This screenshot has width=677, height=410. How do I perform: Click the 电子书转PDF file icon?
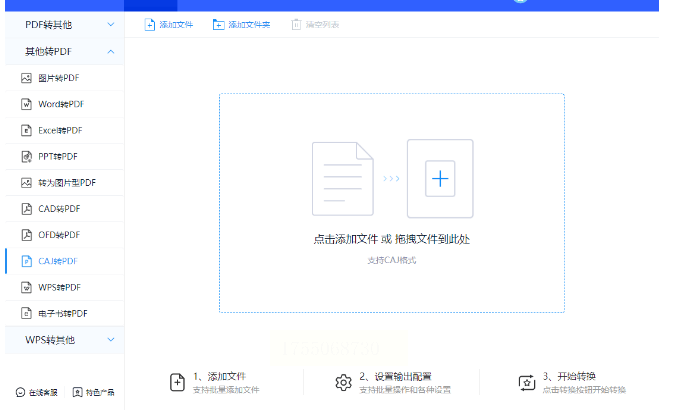click(26, 313)
